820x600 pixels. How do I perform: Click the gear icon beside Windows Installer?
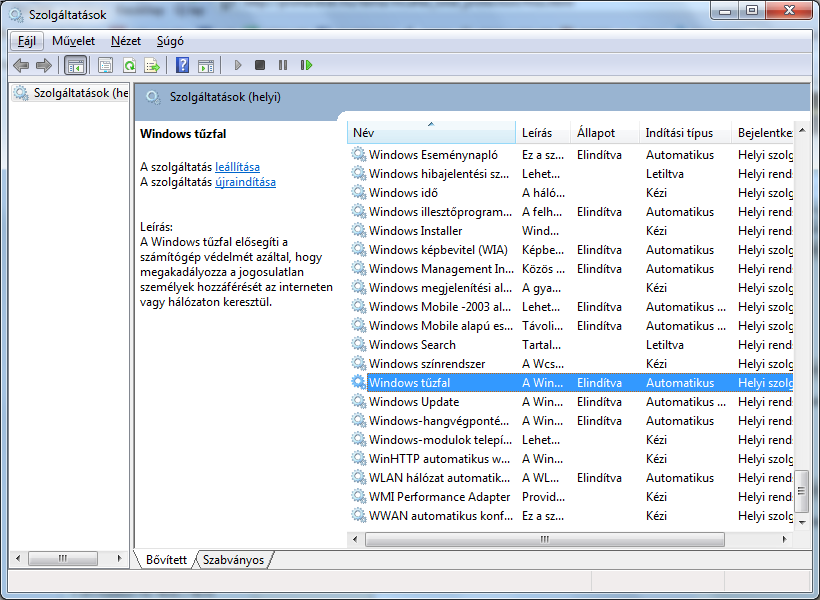point(358,230)
